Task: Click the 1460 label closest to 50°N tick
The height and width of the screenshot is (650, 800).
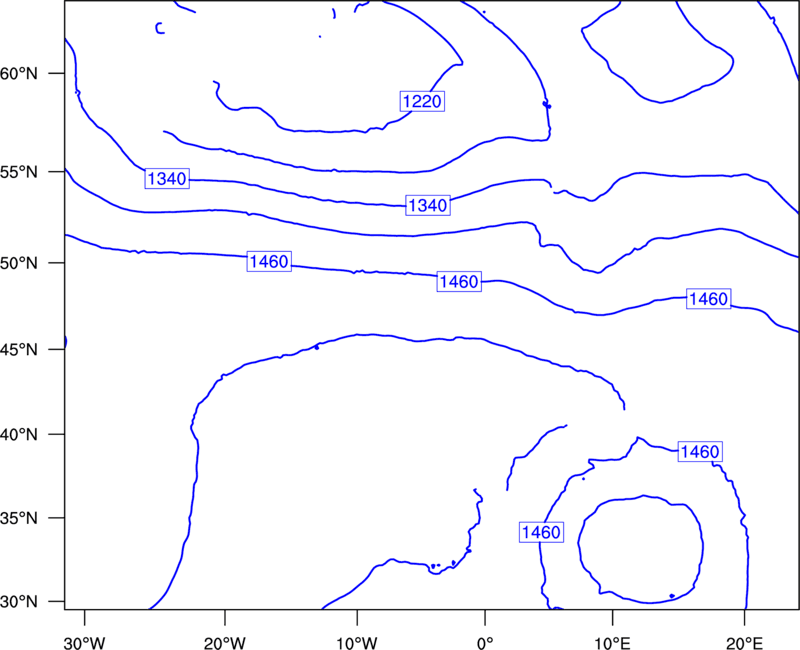Action: tap(269, 262)
